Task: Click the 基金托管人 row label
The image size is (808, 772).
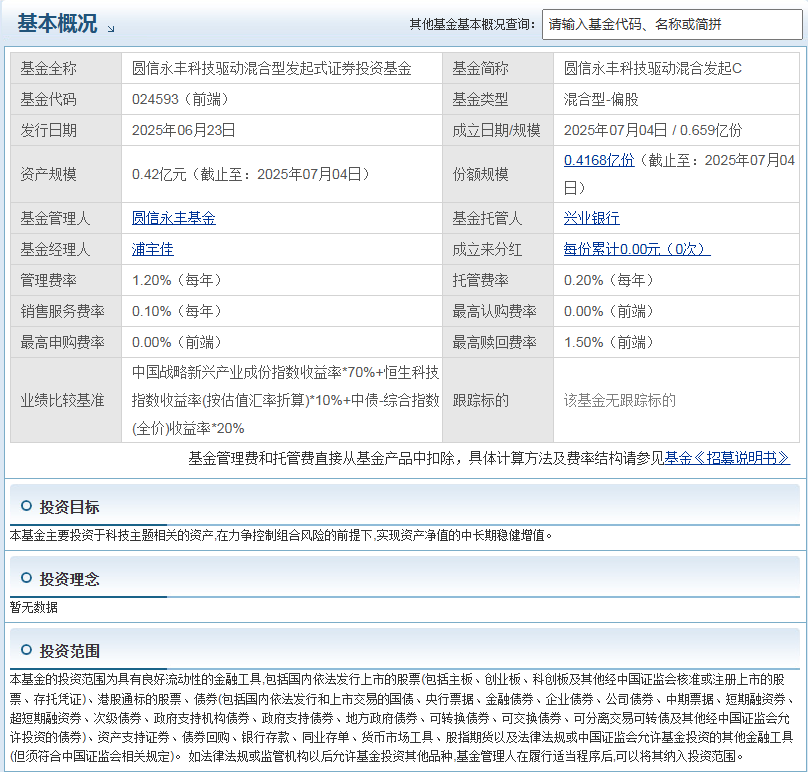Action: point(487,218)
